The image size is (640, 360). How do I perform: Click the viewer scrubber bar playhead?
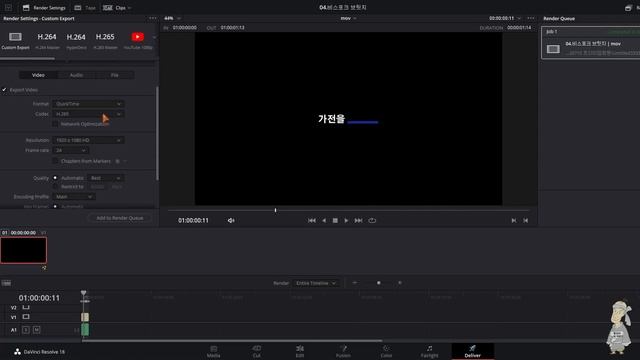pyautogui.click(x=276, y=210)
